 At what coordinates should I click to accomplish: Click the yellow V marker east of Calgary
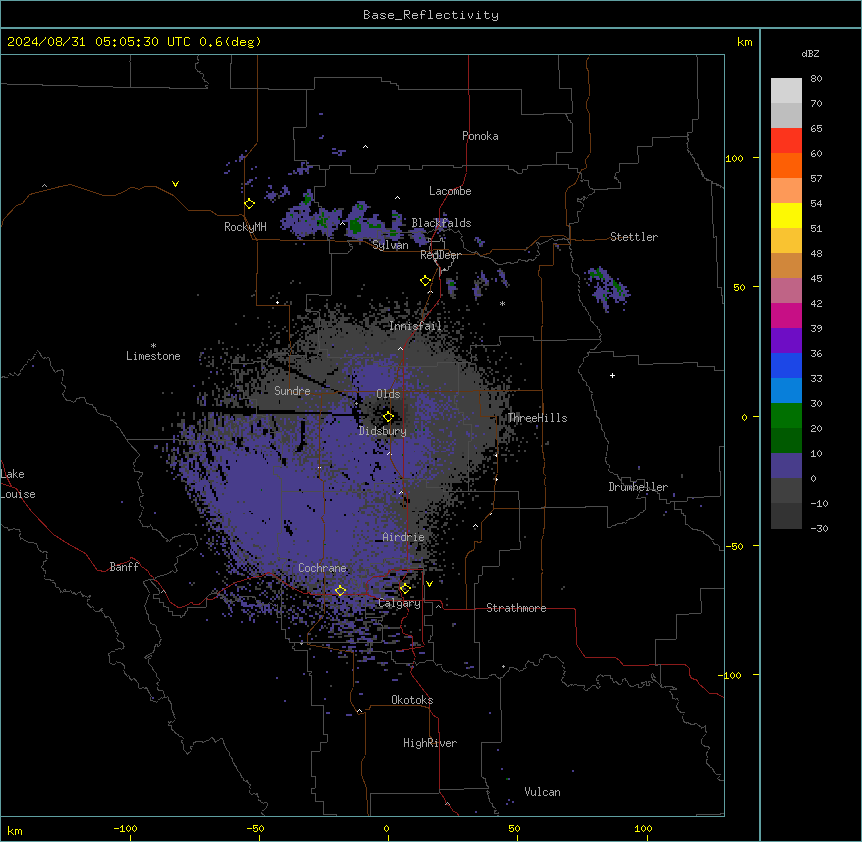click(x=429, y=584)
